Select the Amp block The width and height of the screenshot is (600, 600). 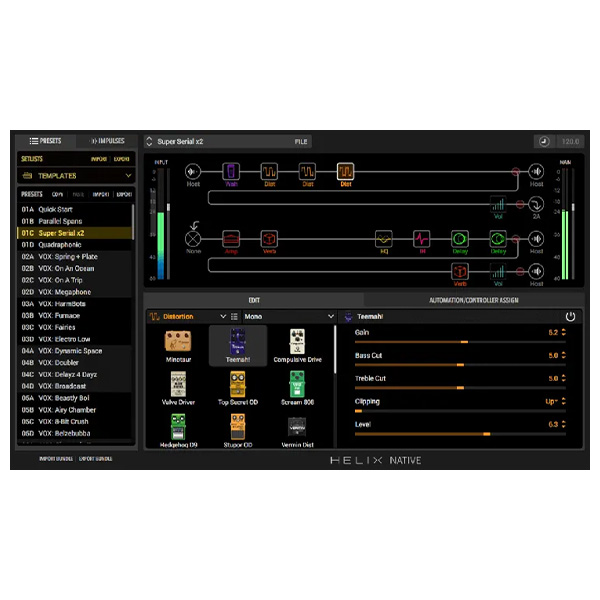click(x=231, y=239)
